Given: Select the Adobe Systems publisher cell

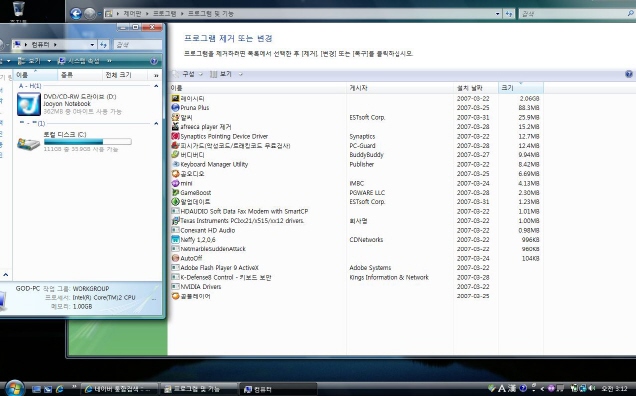Looking at the screenshot, I should 370,267.
